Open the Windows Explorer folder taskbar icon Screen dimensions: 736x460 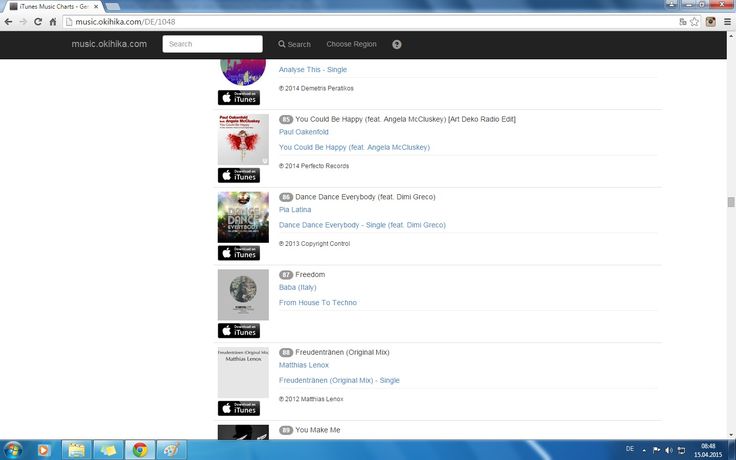tap(76, 450)
